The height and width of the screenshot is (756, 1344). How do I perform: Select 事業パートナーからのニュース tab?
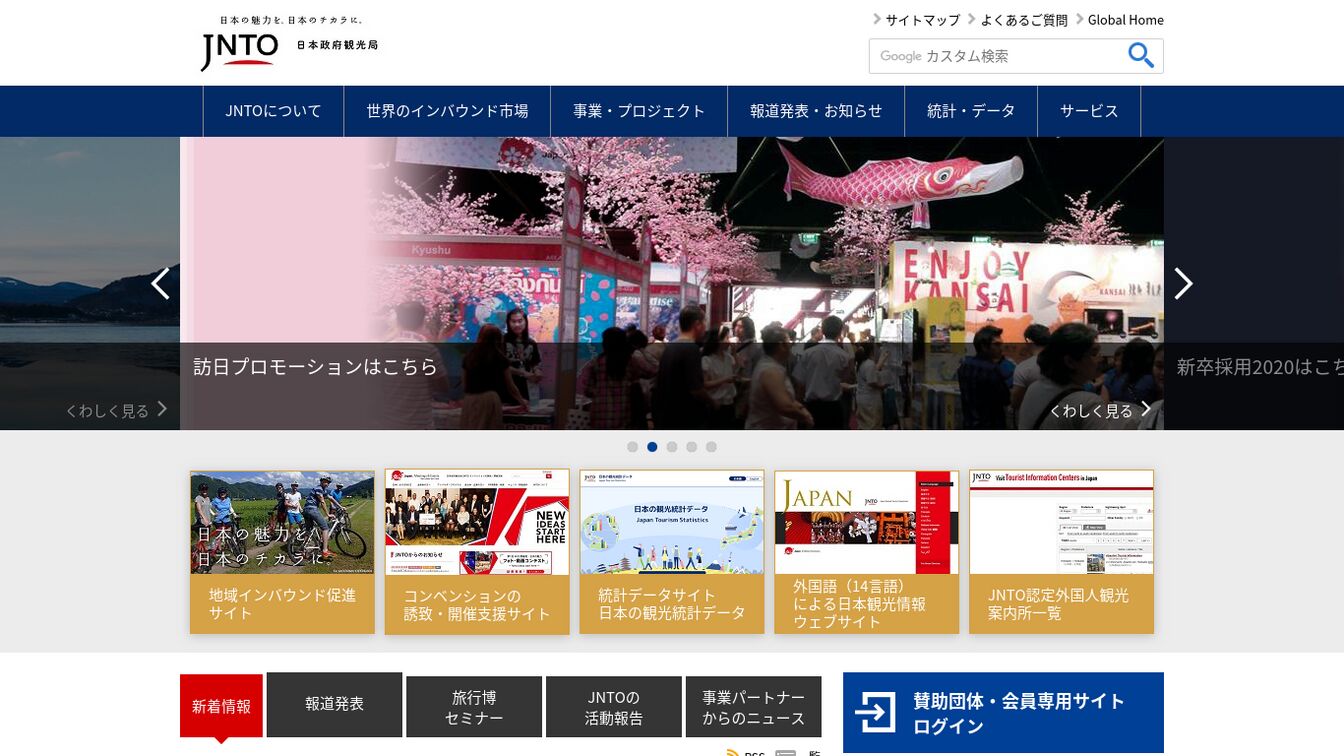click(753, 707)
